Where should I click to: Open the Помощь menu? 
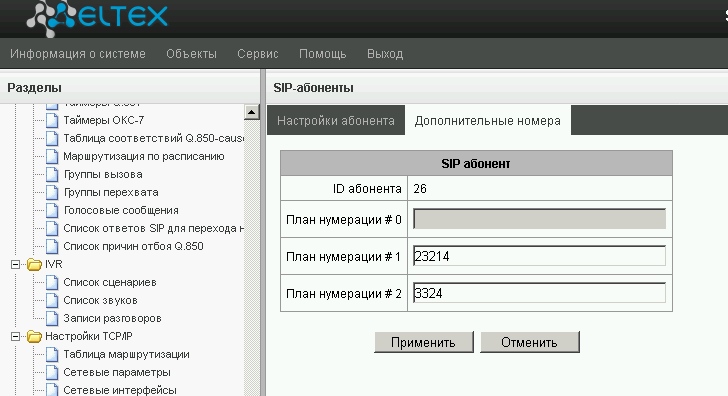click(323, 54)
